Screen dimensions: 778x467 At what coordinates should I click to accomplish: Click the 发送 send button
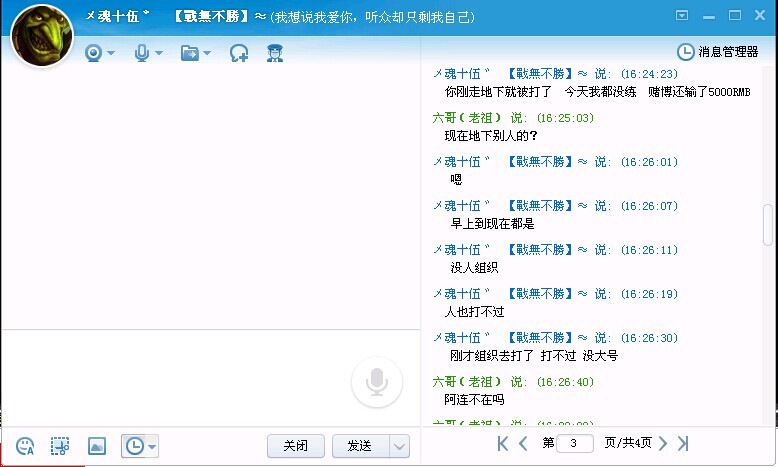click(360, 446)
